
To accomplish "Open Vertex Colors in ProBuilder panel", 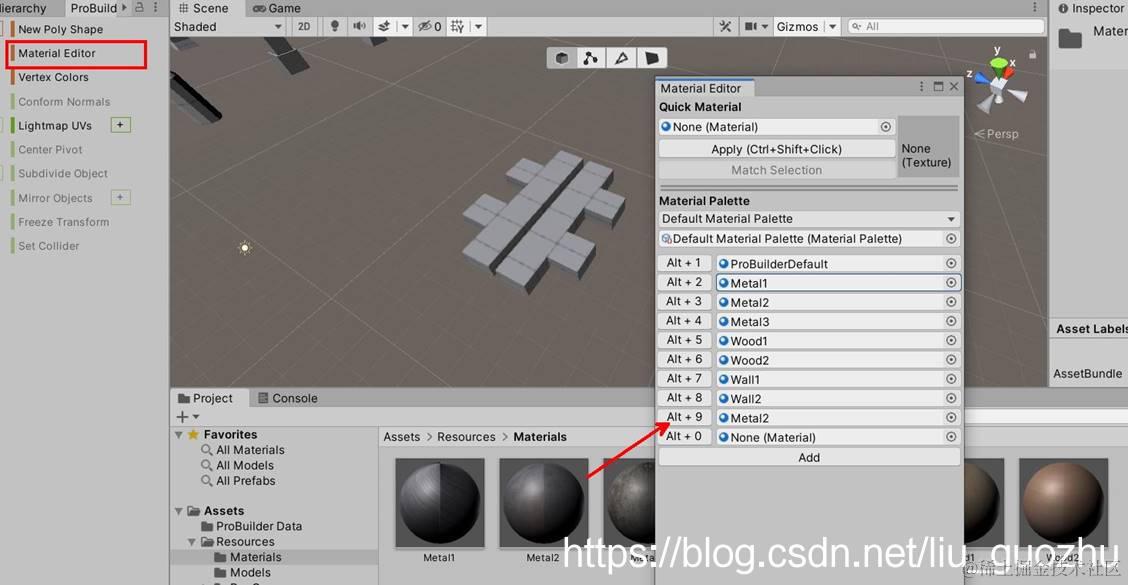I will (x=53, y=77).
